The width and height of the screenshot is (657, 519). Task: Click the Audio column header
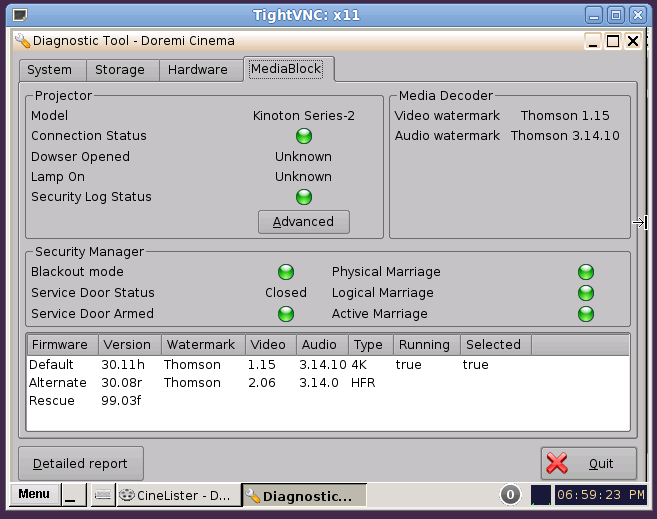[x=322, y=345]
